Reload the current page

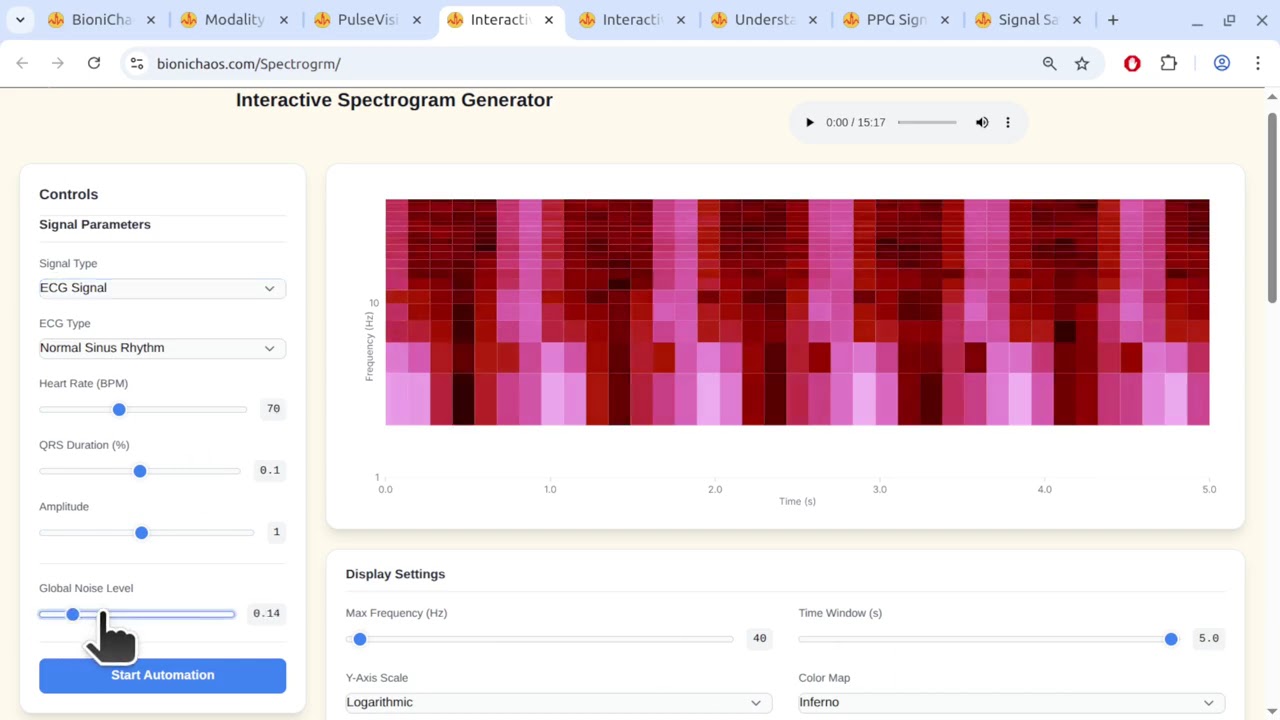94,63
